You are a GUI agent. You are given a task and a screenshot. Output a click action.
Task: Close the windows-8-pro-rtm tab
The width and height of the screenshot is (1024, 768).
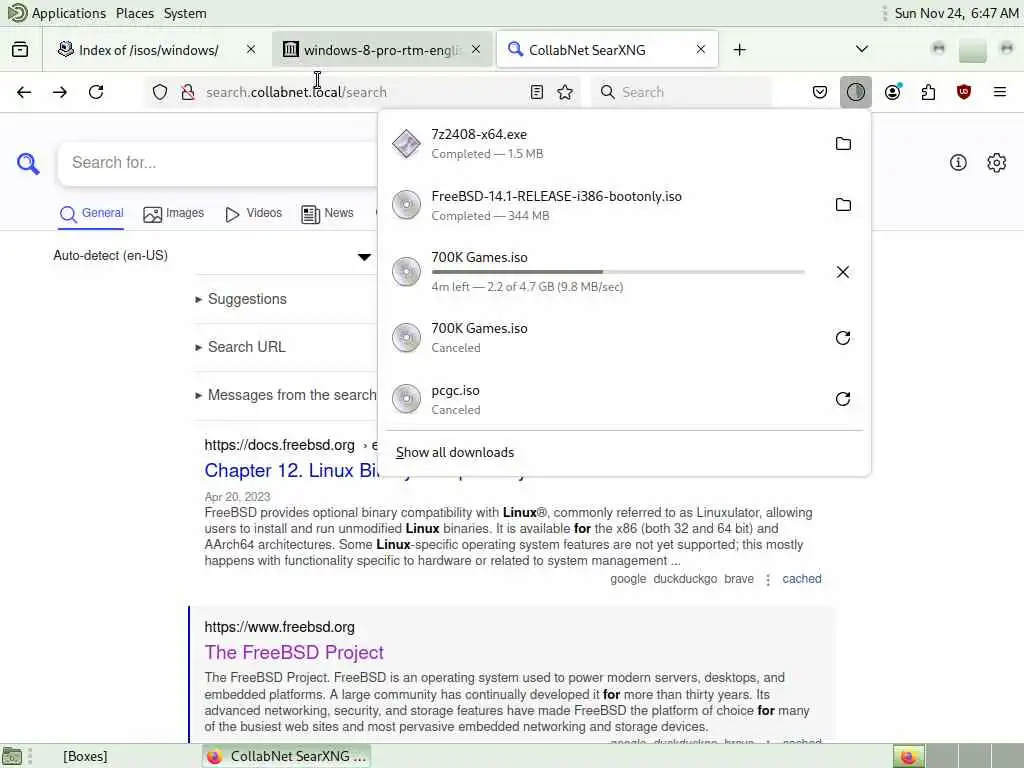point(476,49)
